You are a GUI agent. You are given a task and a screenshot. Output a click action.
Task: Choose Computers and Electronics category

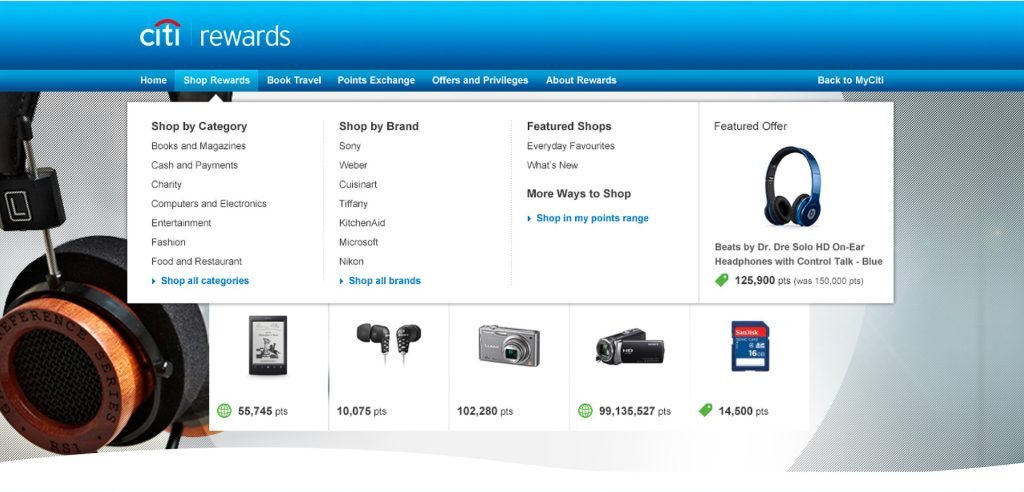209,204
